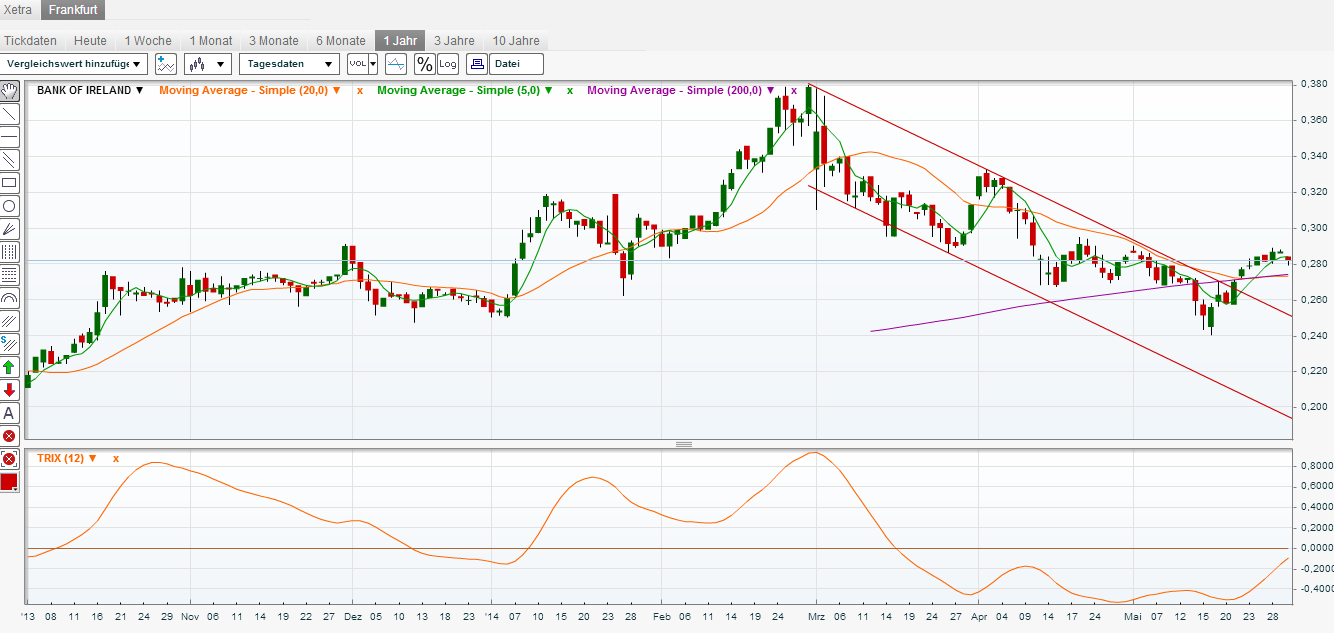The height and width of the screenshot is (633, 1334).
Task: Toggle percent scale with the % button
Action: pyautogui.click(x=424, y=63)
